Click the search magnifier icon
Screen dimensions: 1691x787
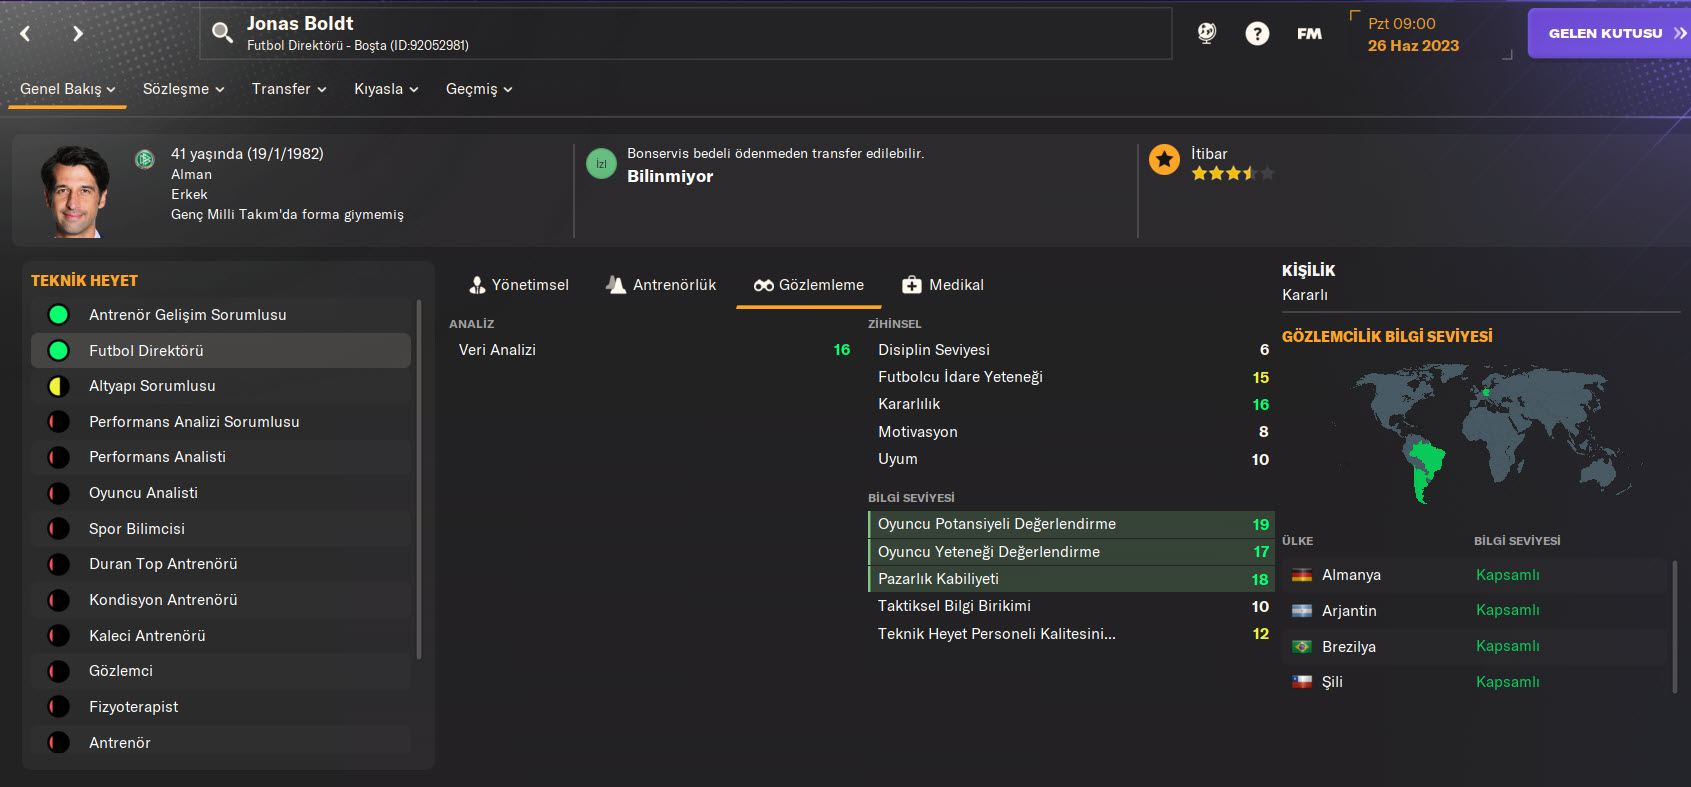222,34
